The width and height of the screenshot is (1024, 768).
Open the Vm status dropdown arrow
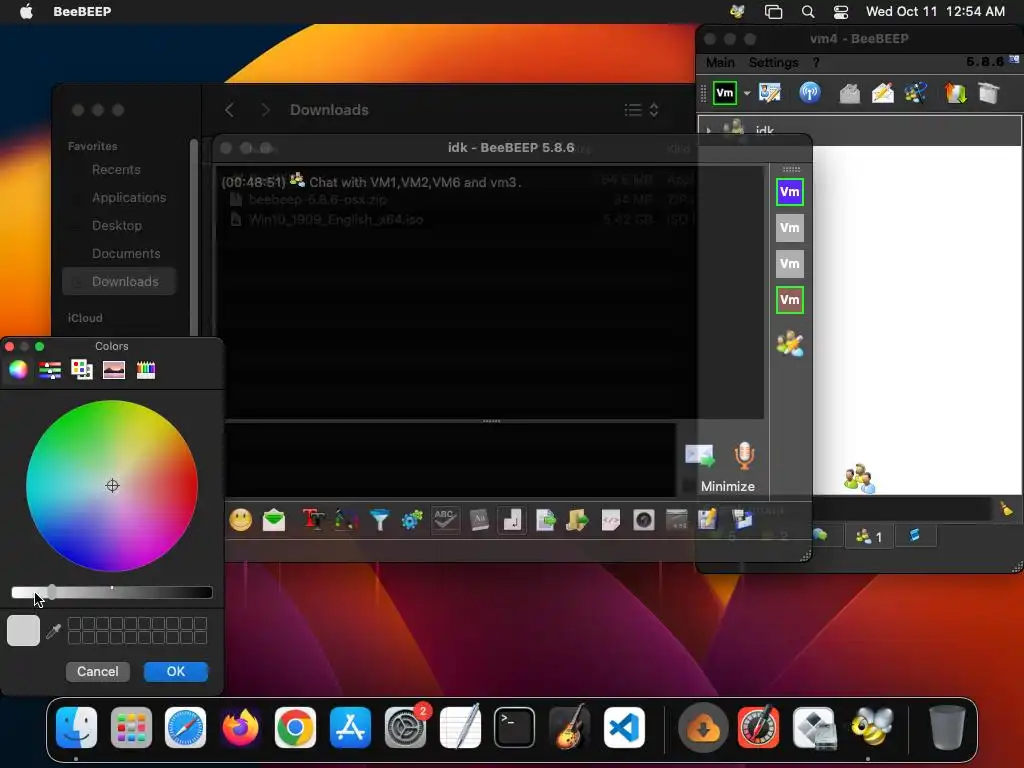click(747, 93)
